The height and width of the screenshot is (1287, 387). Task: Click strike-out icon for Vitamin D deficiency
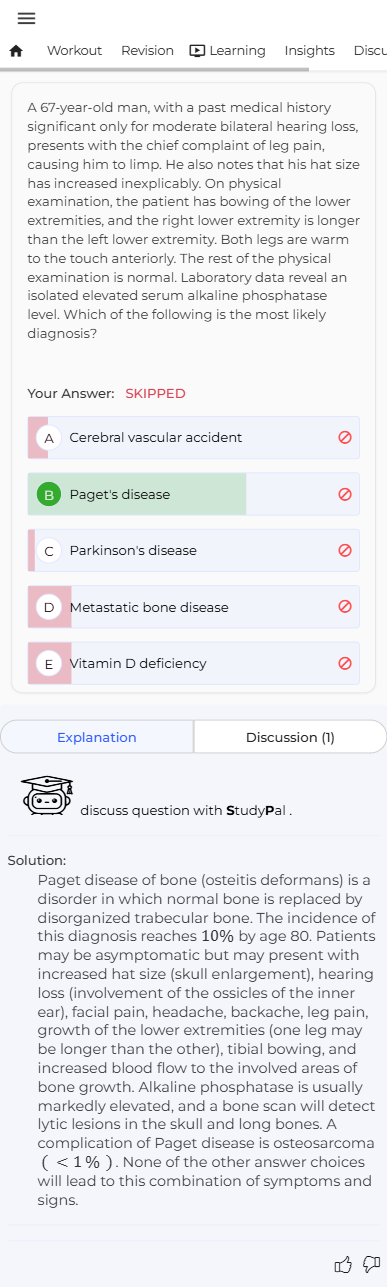click(x=345, y=663)
